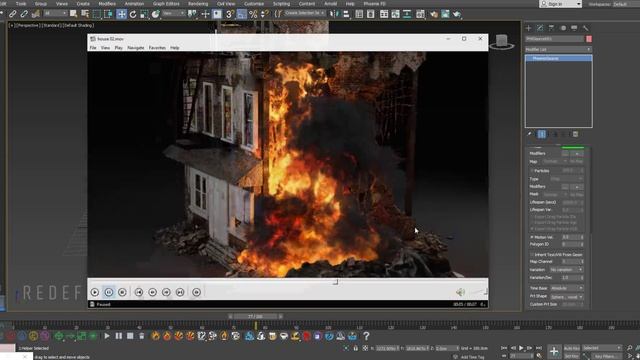Toggle the selection lock icon in status bar
The width and height of the screenshot is (640, 360).
click(356, 348)
